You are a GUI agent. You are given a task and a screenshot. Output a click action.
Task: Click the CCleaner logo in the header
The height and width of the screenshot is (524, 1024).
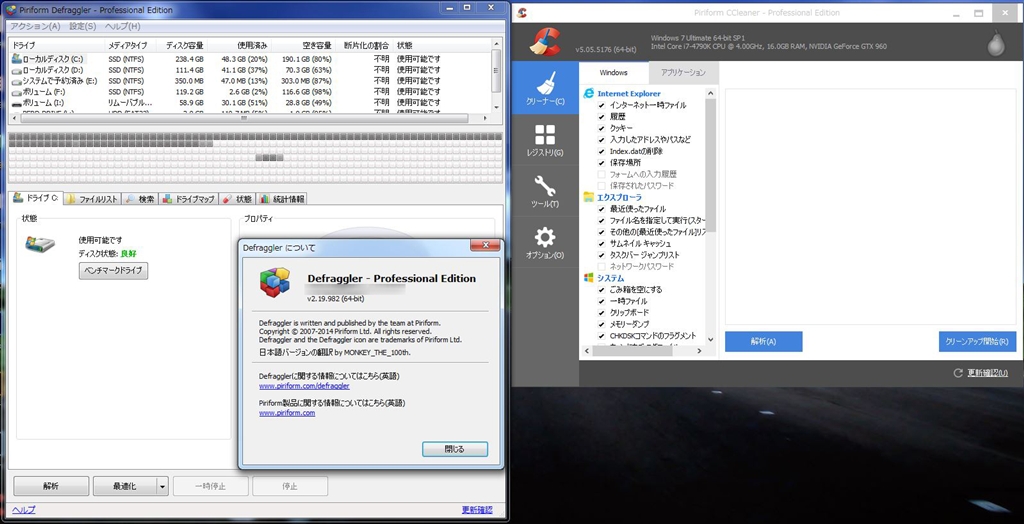[545, 41]
